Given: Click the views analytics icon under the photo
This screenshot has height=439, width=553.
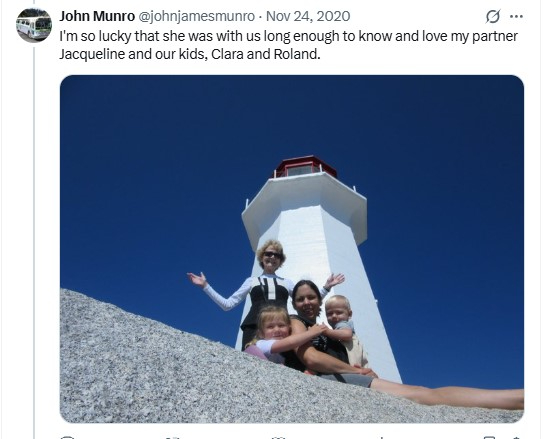Looking at the screenshot, I should click(x=381, y=437).
